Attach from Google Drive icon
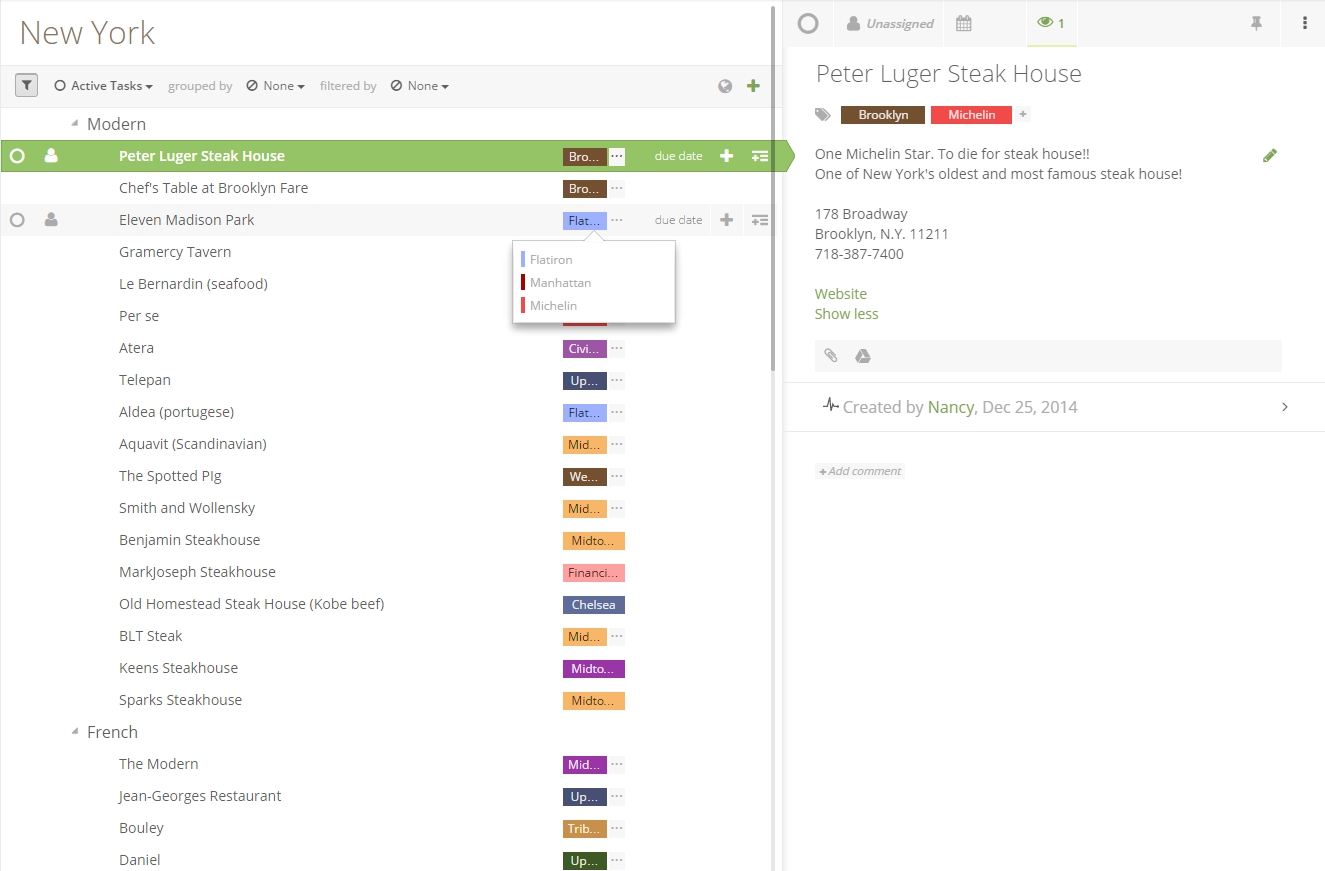 pos(863,356)
